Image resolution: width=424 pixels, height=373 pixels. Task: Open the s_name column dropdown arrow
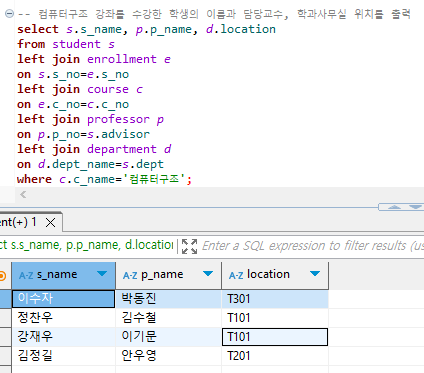(x=102, y=274)
